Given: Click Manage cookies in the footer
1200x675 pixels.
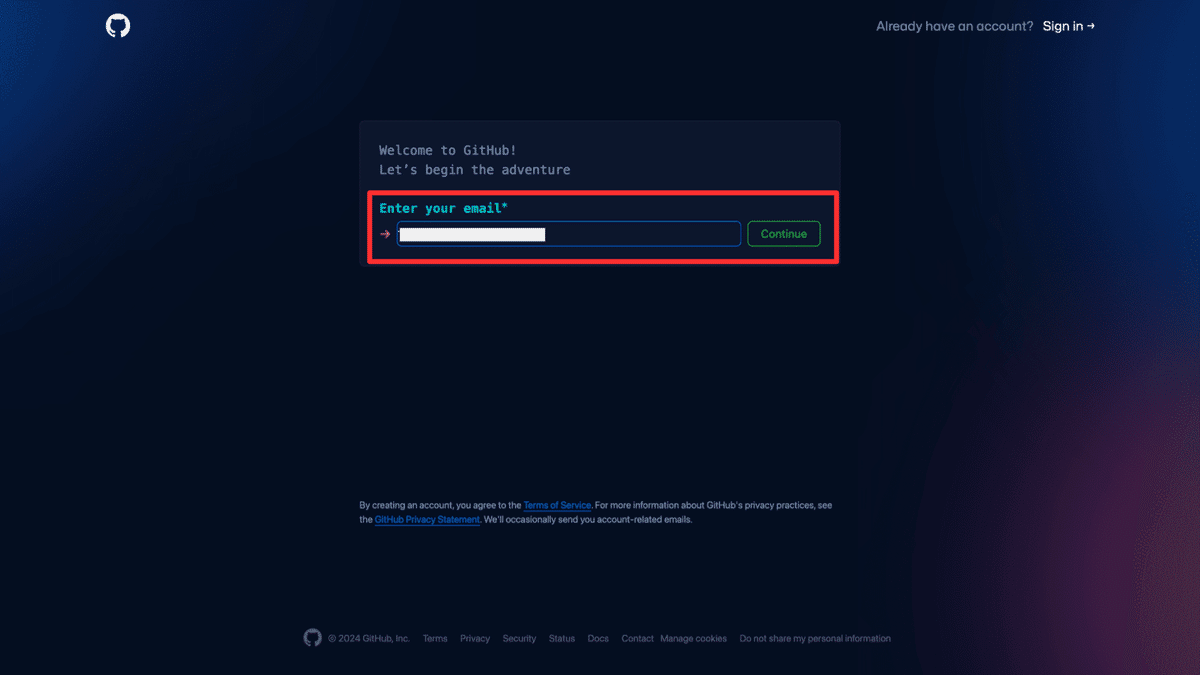Looking at the screenshot, I should [x=693, y=639].
